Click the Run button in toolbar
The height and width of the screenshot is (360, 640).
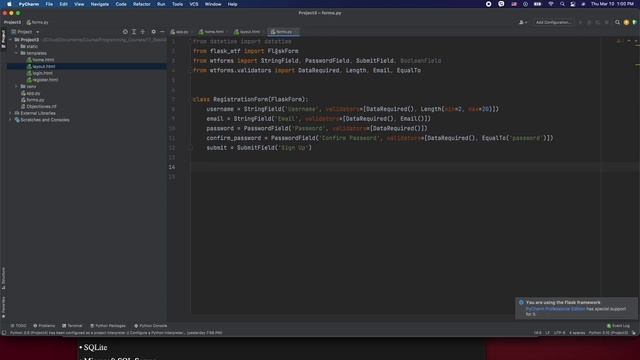[580, 22]
